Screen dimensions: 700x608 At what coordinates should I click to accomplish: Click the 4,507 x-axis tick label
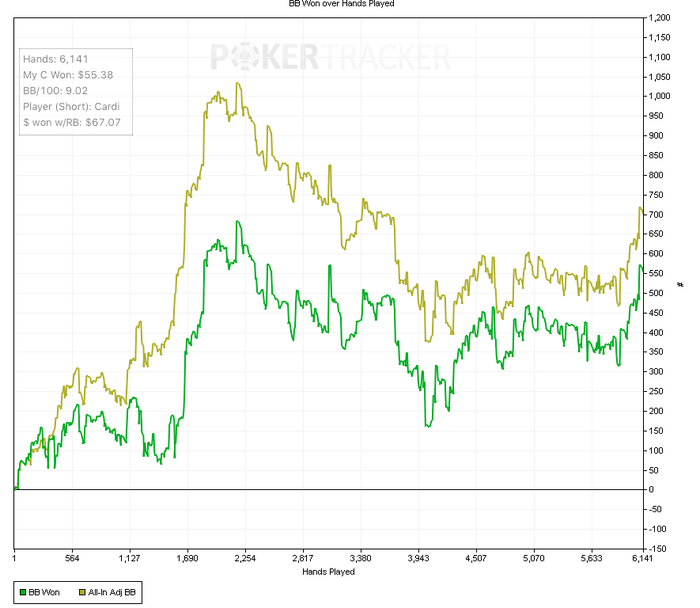pos(476,558)
